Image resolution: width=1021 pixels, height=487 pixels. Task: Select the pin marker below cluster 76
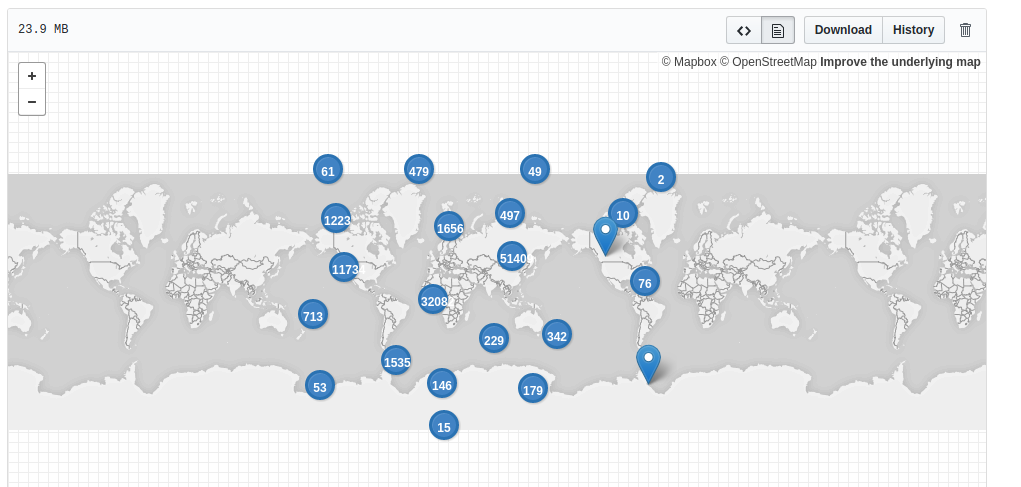649,364
